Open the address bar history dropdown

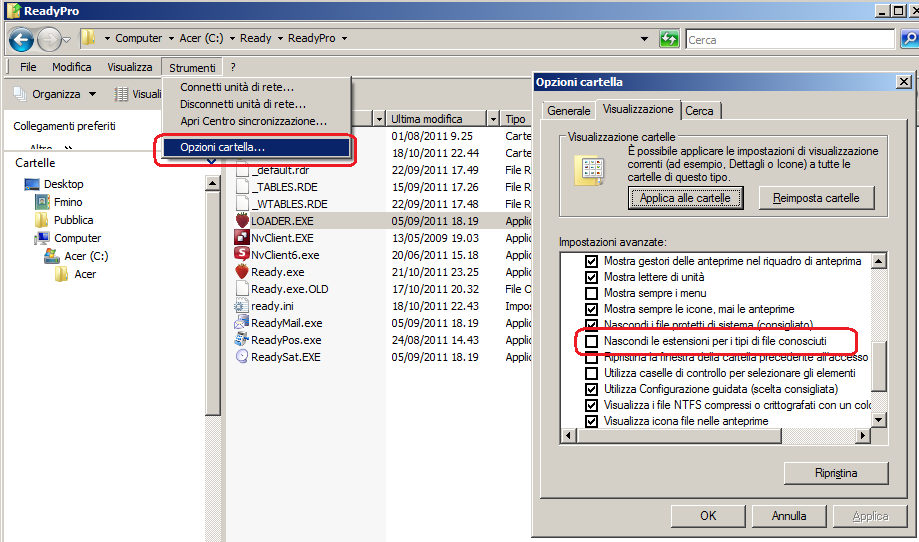pyautogui.click(x=644, y=39)
